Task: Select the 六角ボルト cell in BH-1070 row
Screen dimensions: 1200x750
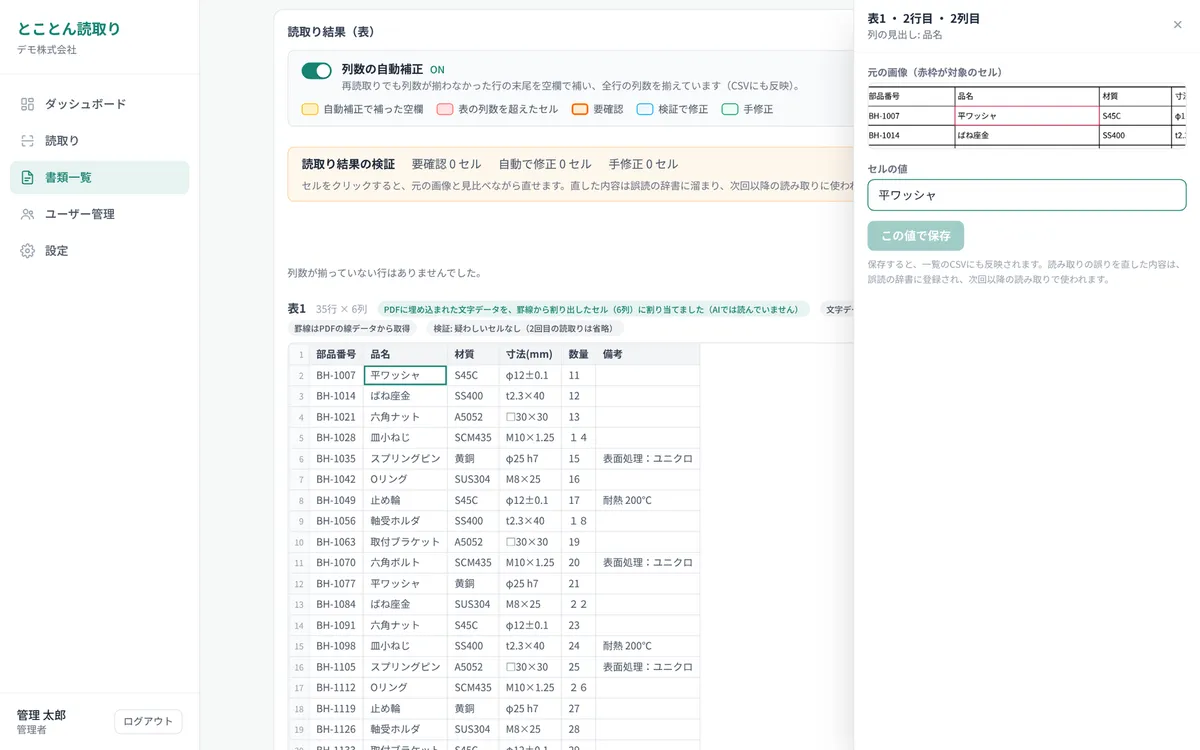Action: click(x=406, y=563)
